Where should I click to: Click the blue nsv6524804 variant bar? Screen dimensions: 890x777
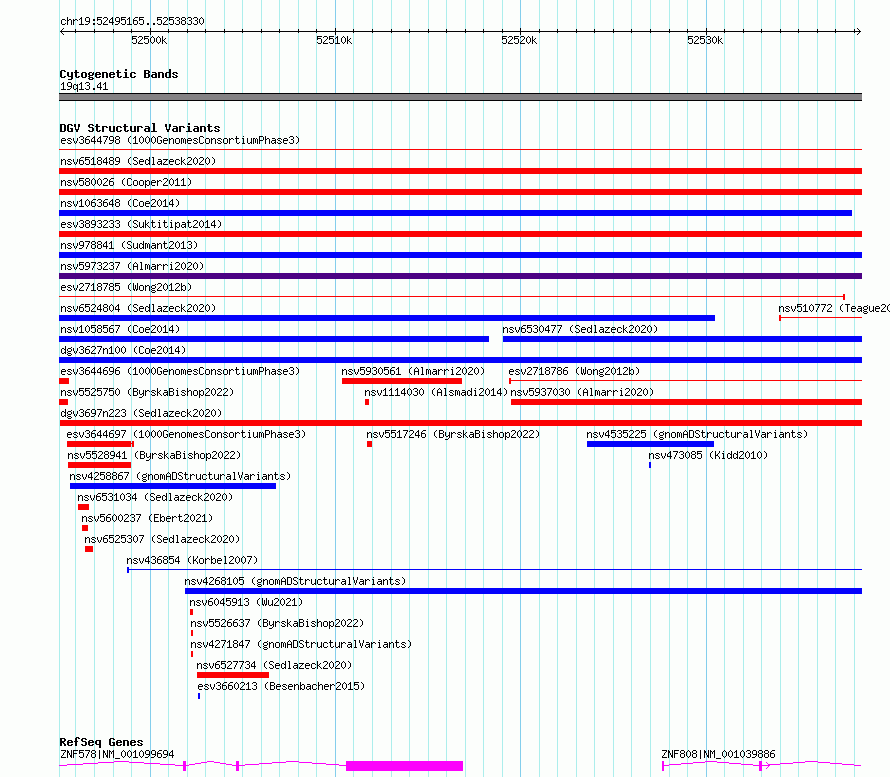click(x=387, y=318)
